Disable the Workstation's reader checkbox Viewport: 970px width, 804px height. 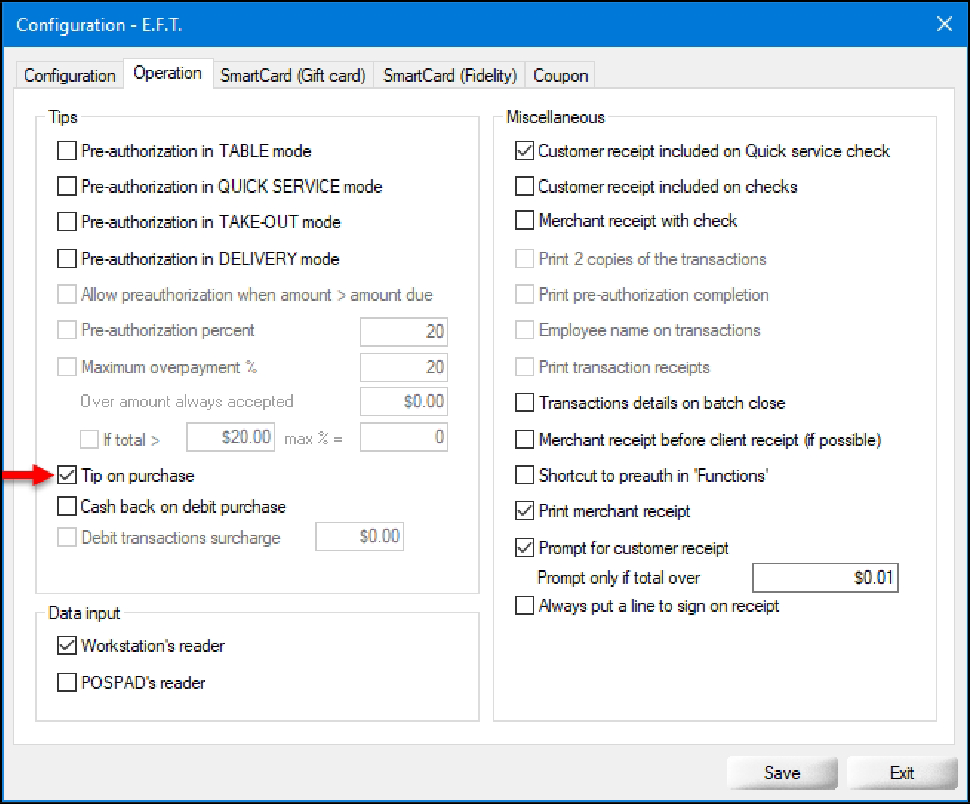(x=67, y=646)
